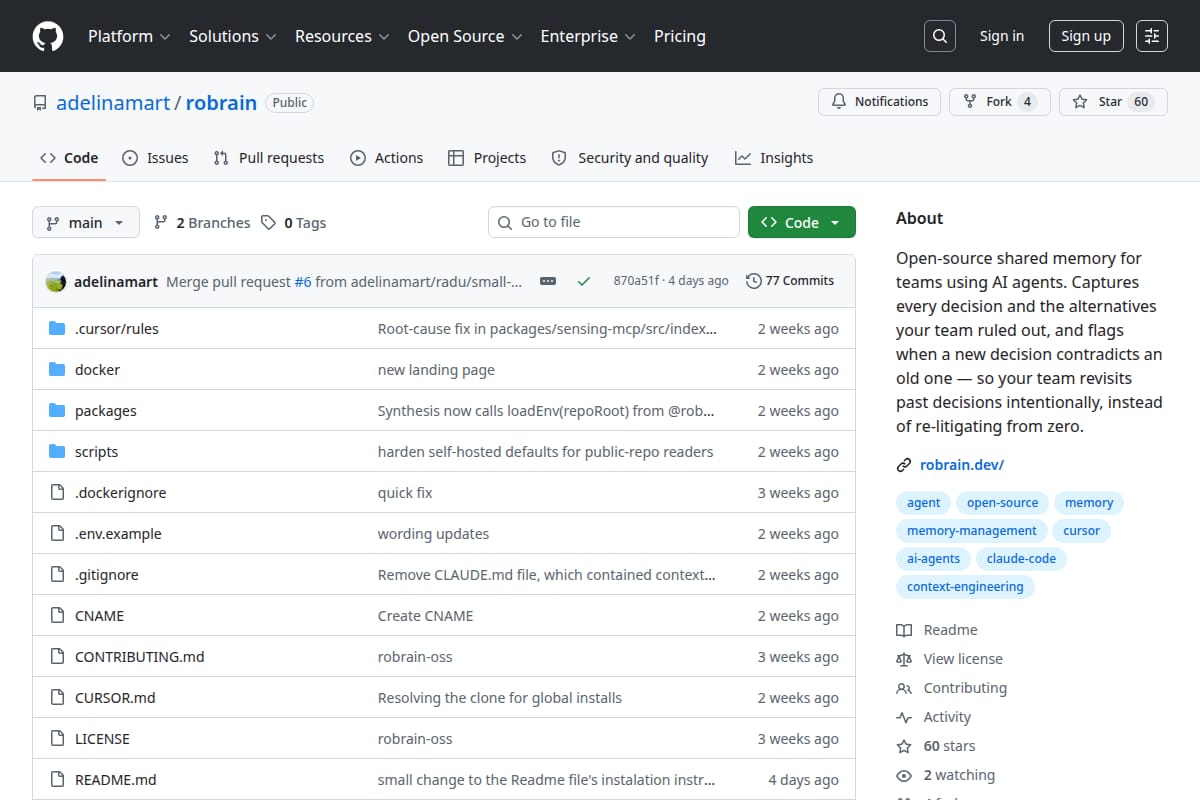Open the CURSOR.md file
1200x800 pixels.
[x=115, y=698]
